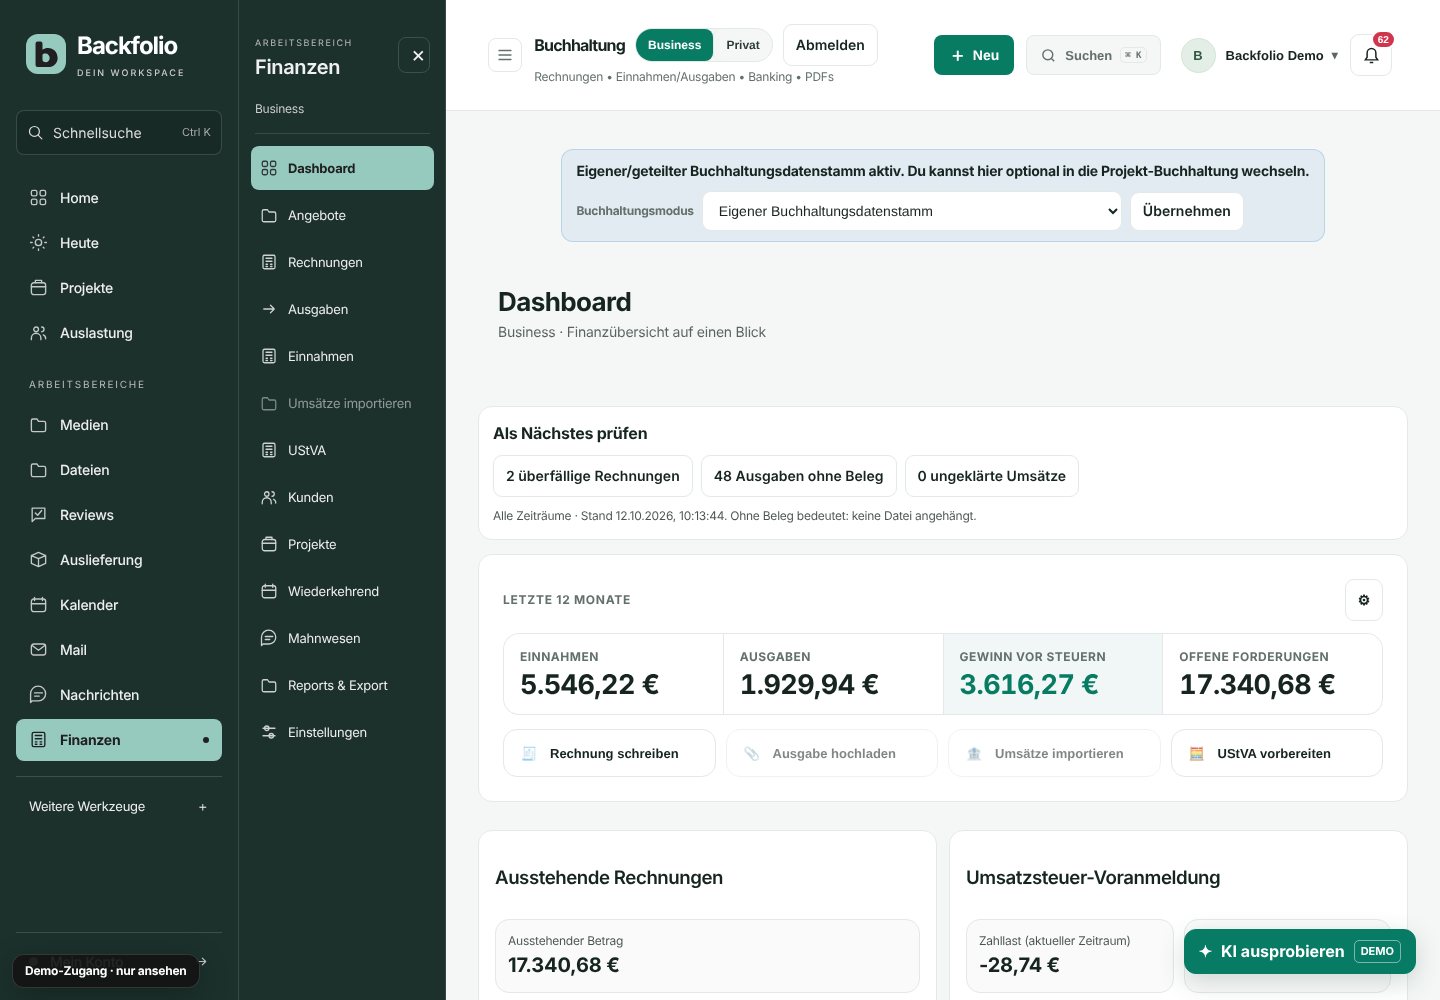
Task: Open Einstellungen in the Finanzen menu
Action: point(342,732)
